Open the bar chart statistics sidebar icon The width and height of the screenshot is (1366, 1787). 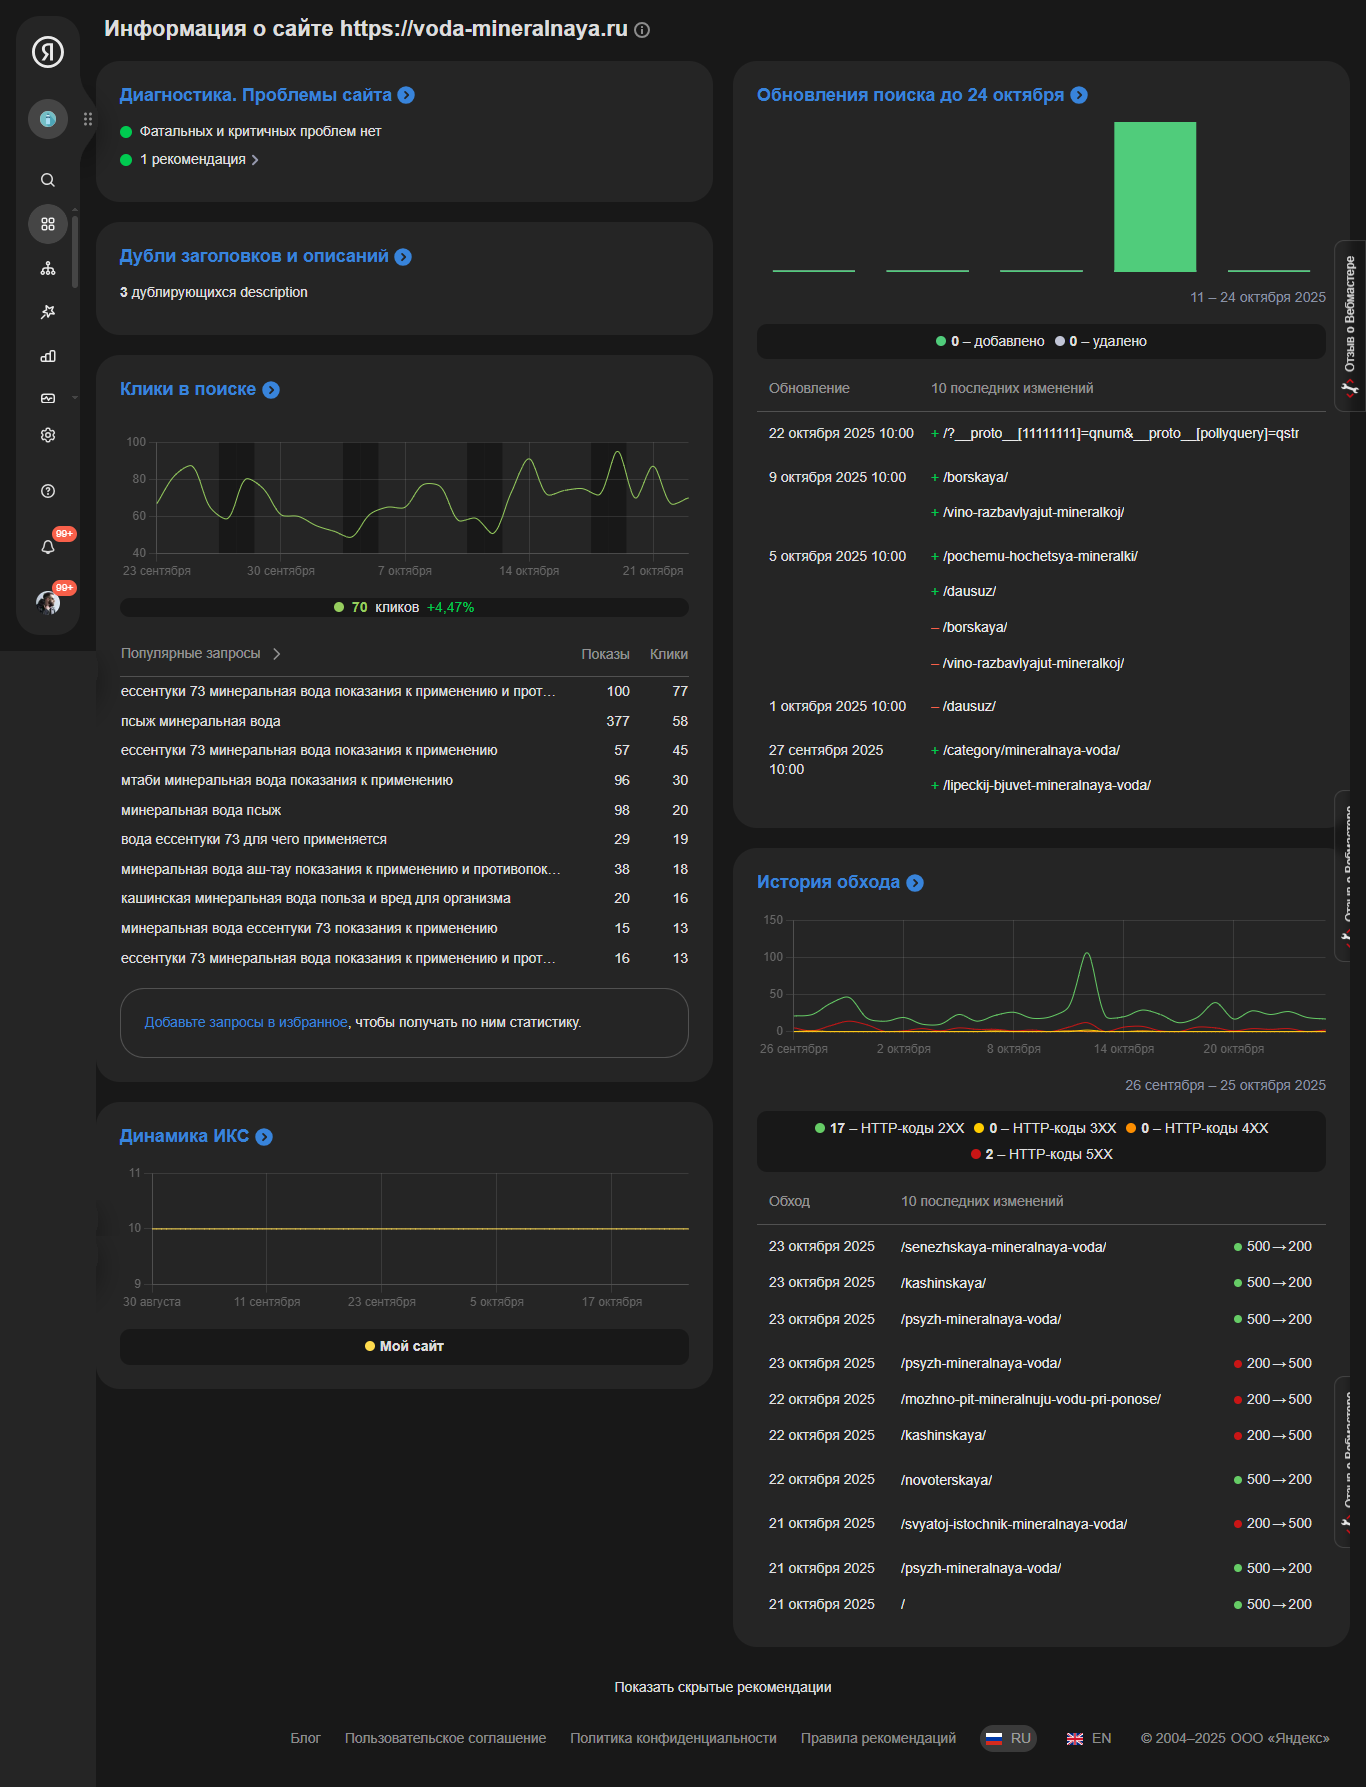pyautogui.click(x=47, y=356)
